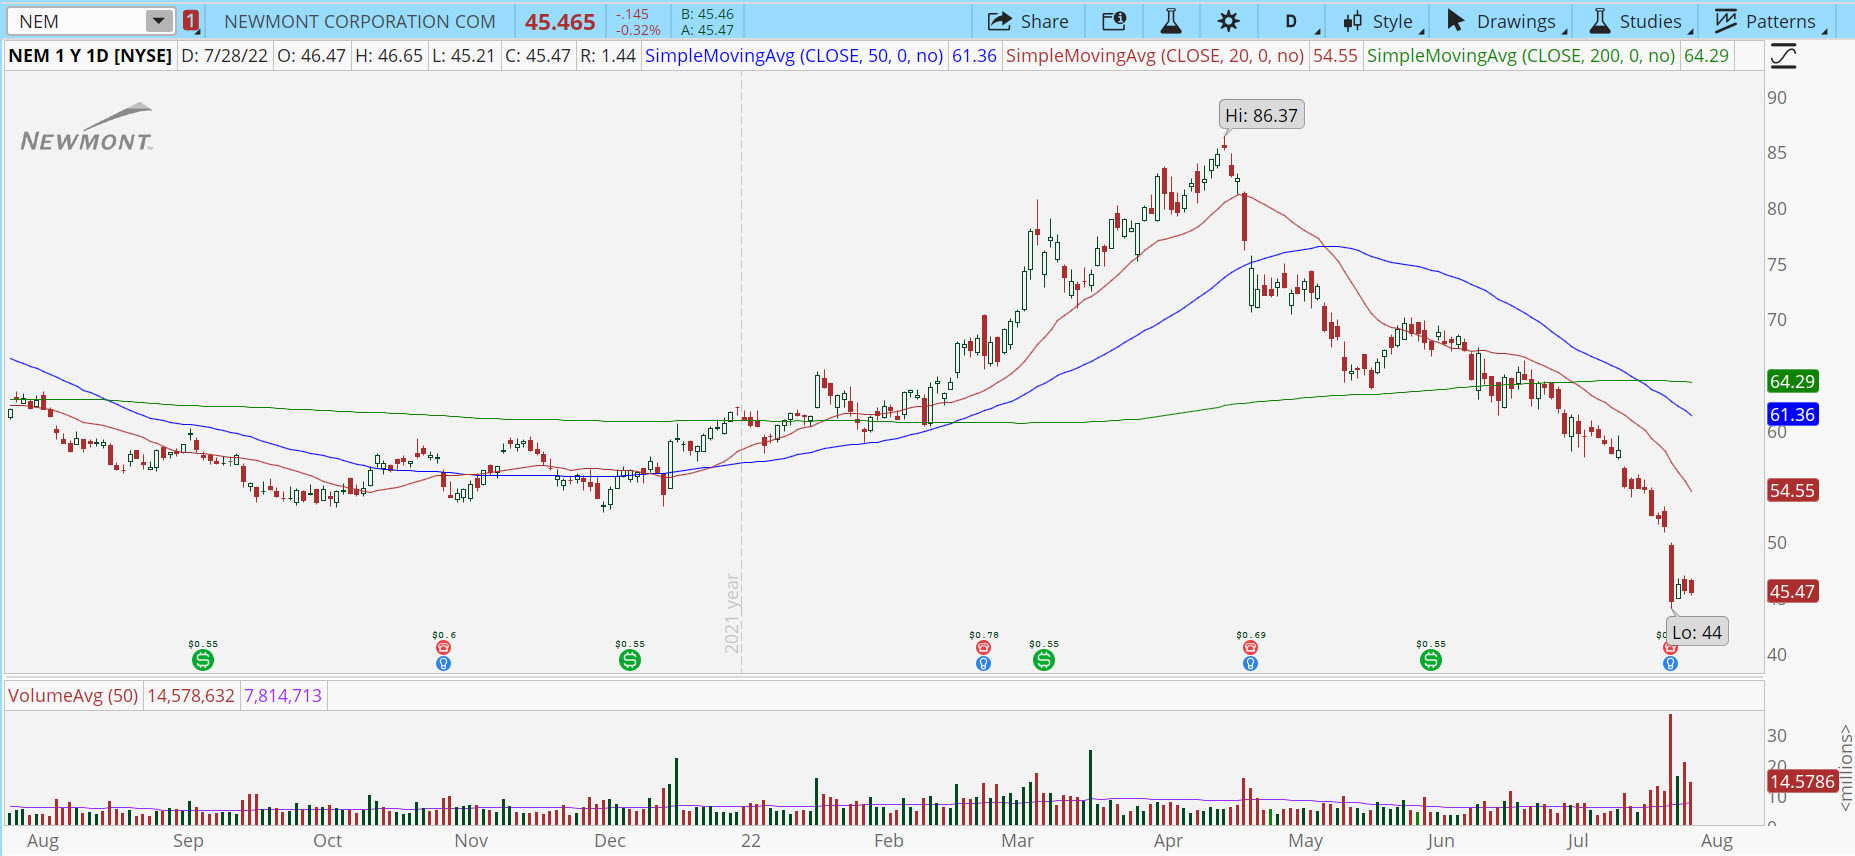Click the $0.69 earnings phone icon
The height and width of the screenshot is (856, 1855).
(1250, 648)
